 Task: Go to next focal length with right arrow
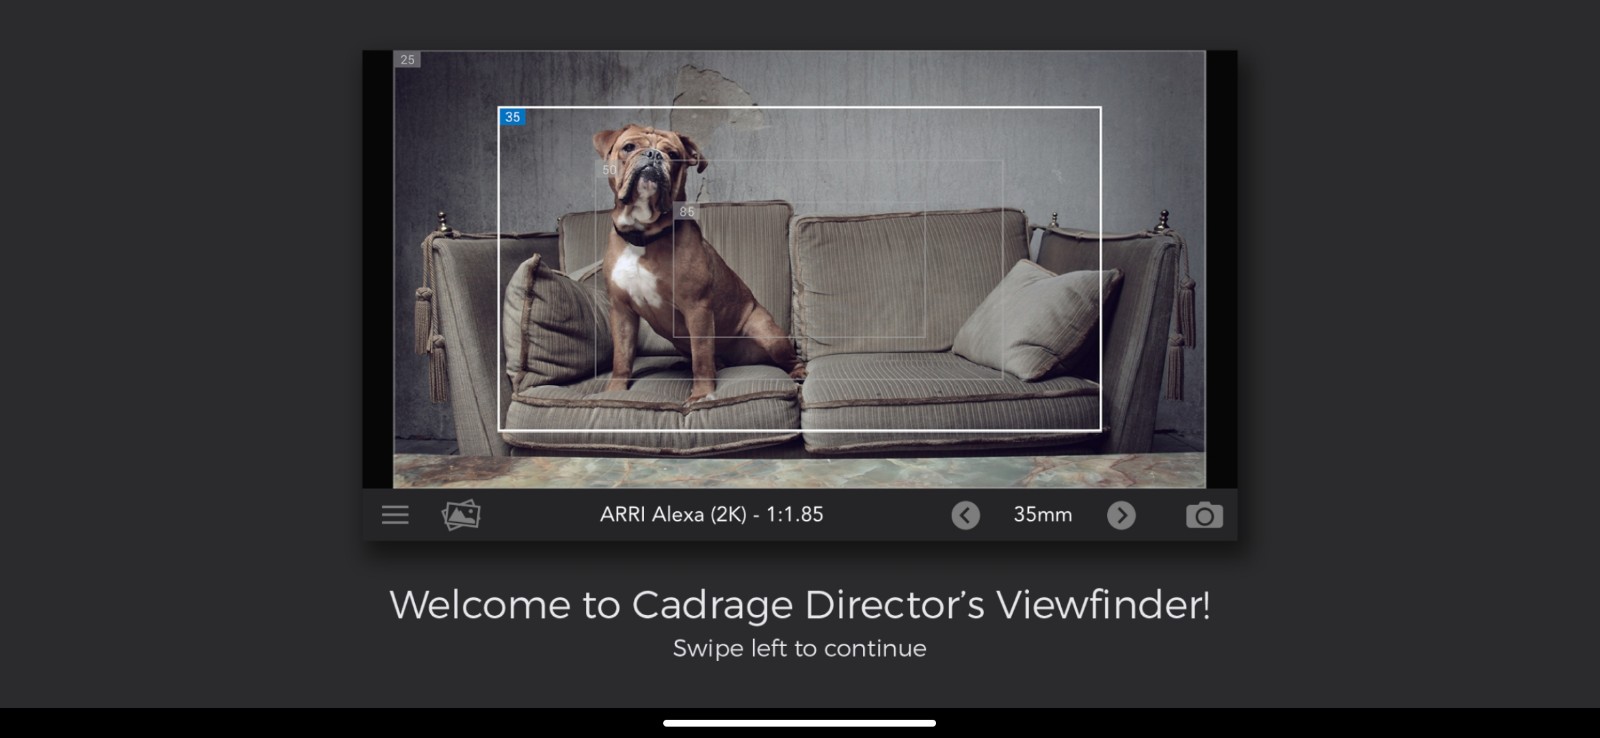click(1121, 515)
